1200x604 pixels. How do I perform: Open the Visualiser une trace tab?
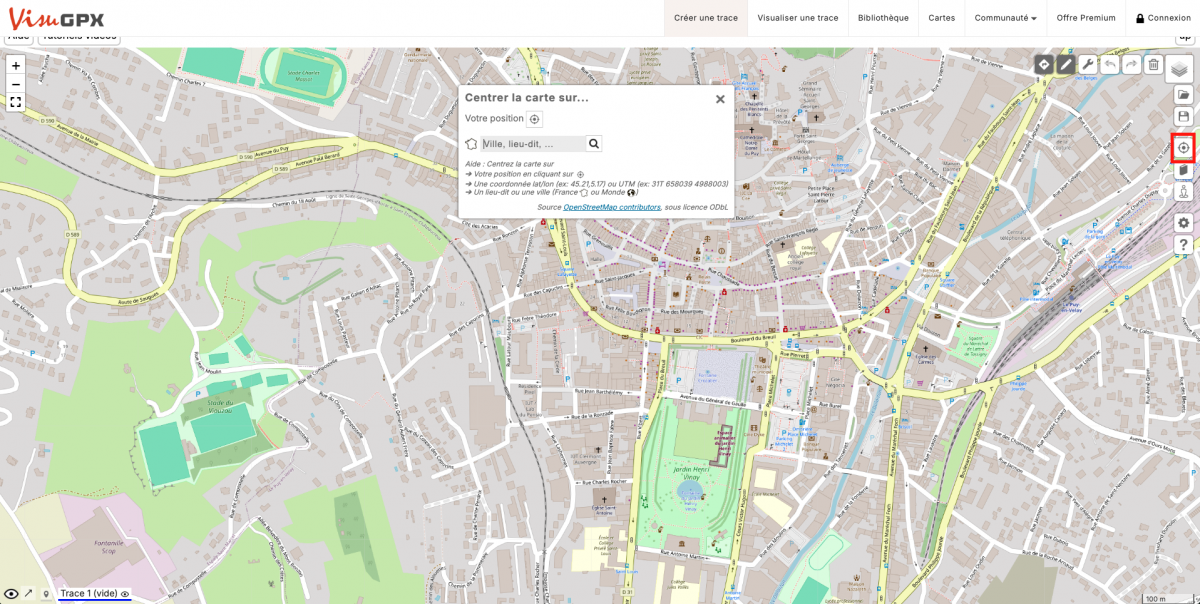click(x=797, y=18)
